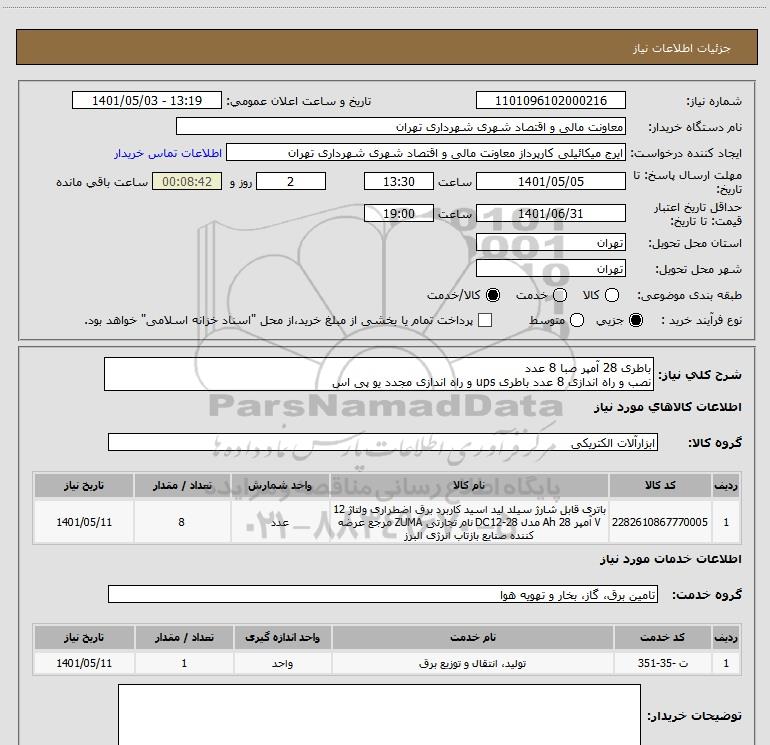Click the گروه کالا field ابزارآلات الکتریکی
The height and width of the screenshot is (745, 770).
point(383,442)
